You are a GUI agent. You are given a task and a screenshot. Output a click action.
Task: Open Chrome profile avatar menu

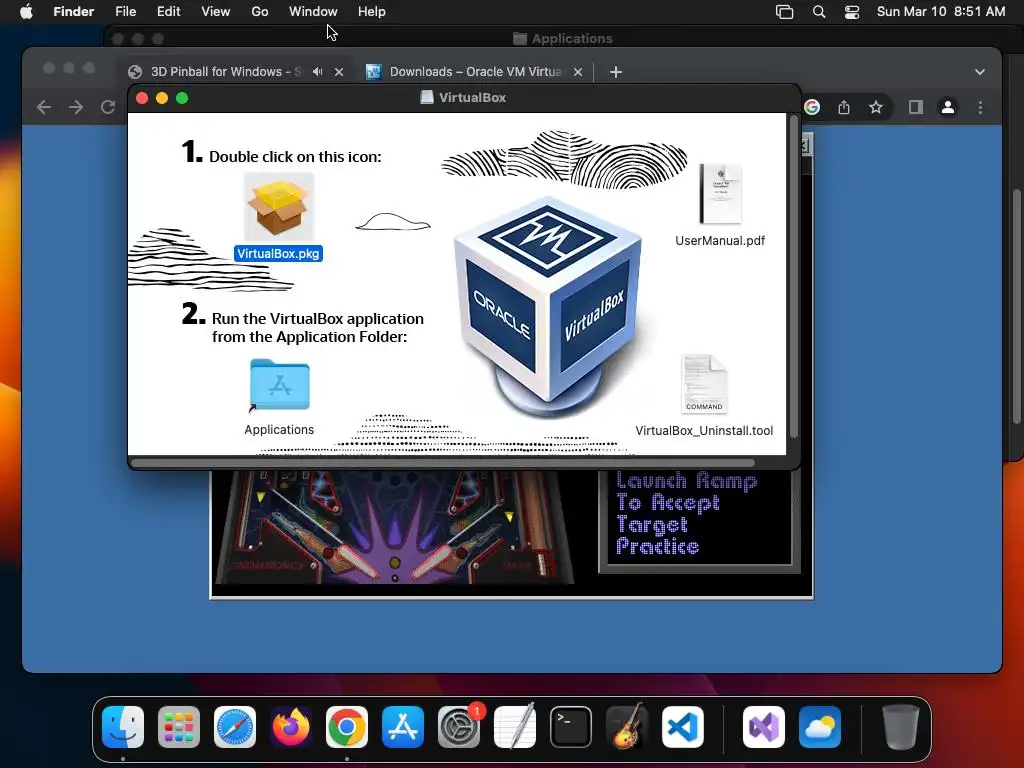pyautogui.click(x=948, y=107)
